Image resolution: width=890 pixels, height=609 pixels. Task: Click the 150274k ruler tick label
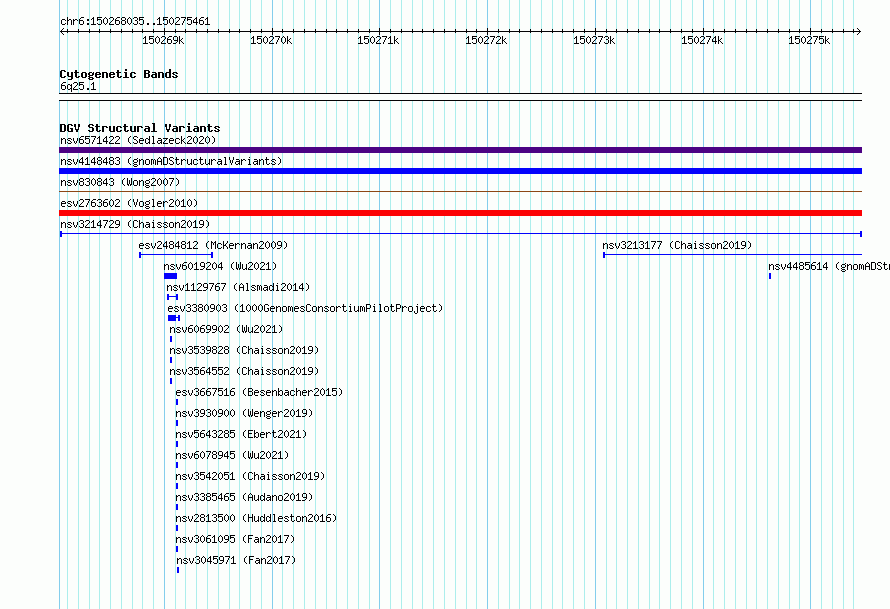coord(702,40)
